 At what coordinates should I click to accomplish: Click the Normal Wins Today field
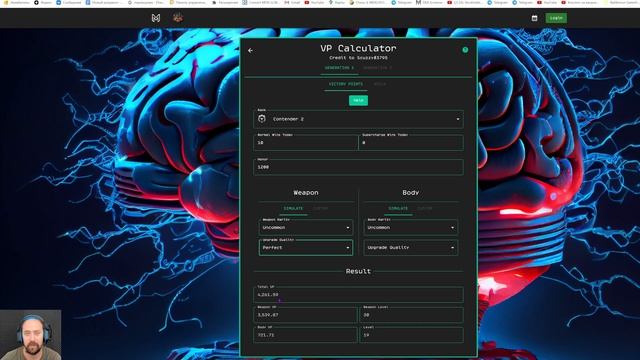[306, 142]
